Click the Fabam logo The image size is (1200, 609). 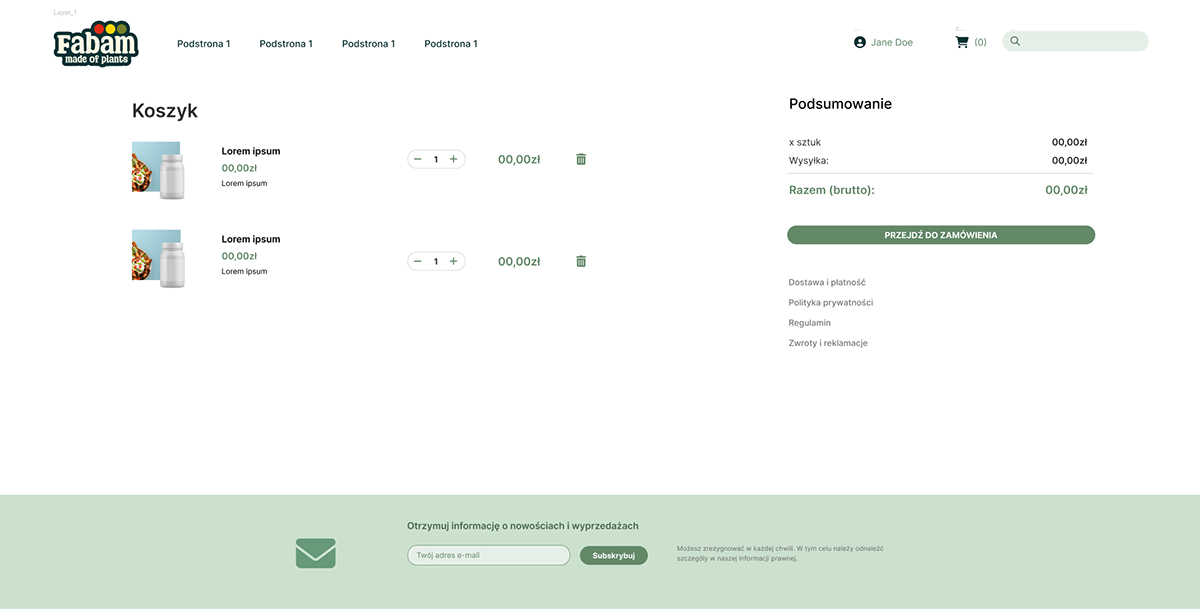coord(95,43)
